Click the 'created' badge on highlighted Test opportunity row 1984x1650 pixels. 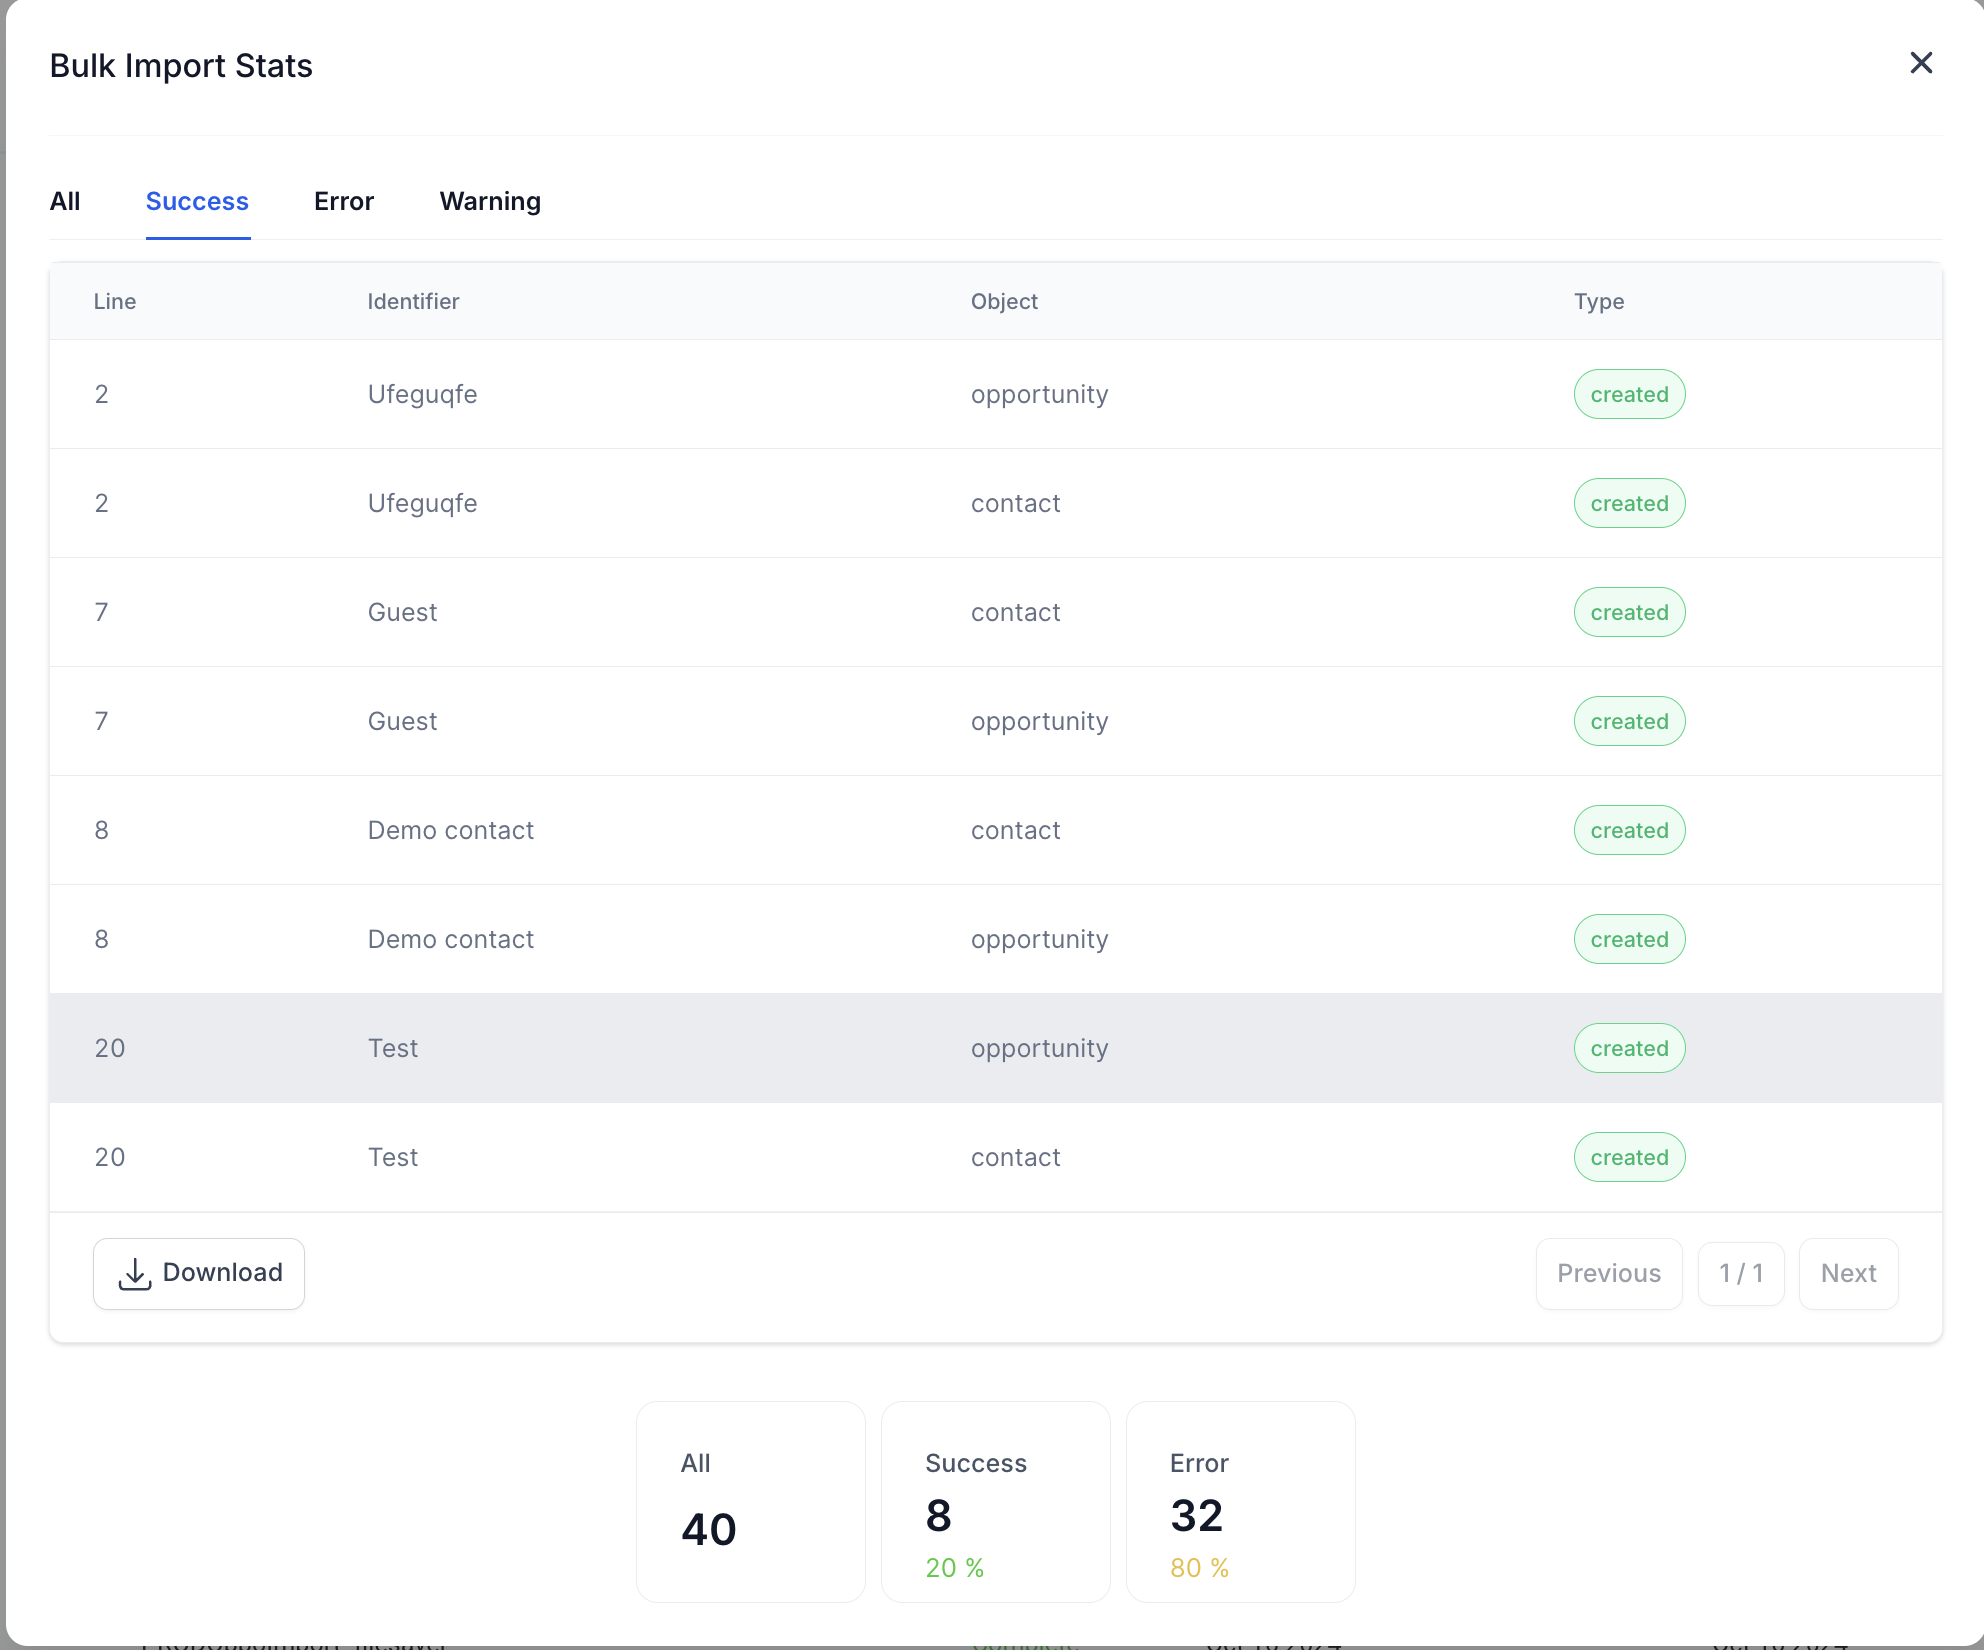click(1629, 1048)
